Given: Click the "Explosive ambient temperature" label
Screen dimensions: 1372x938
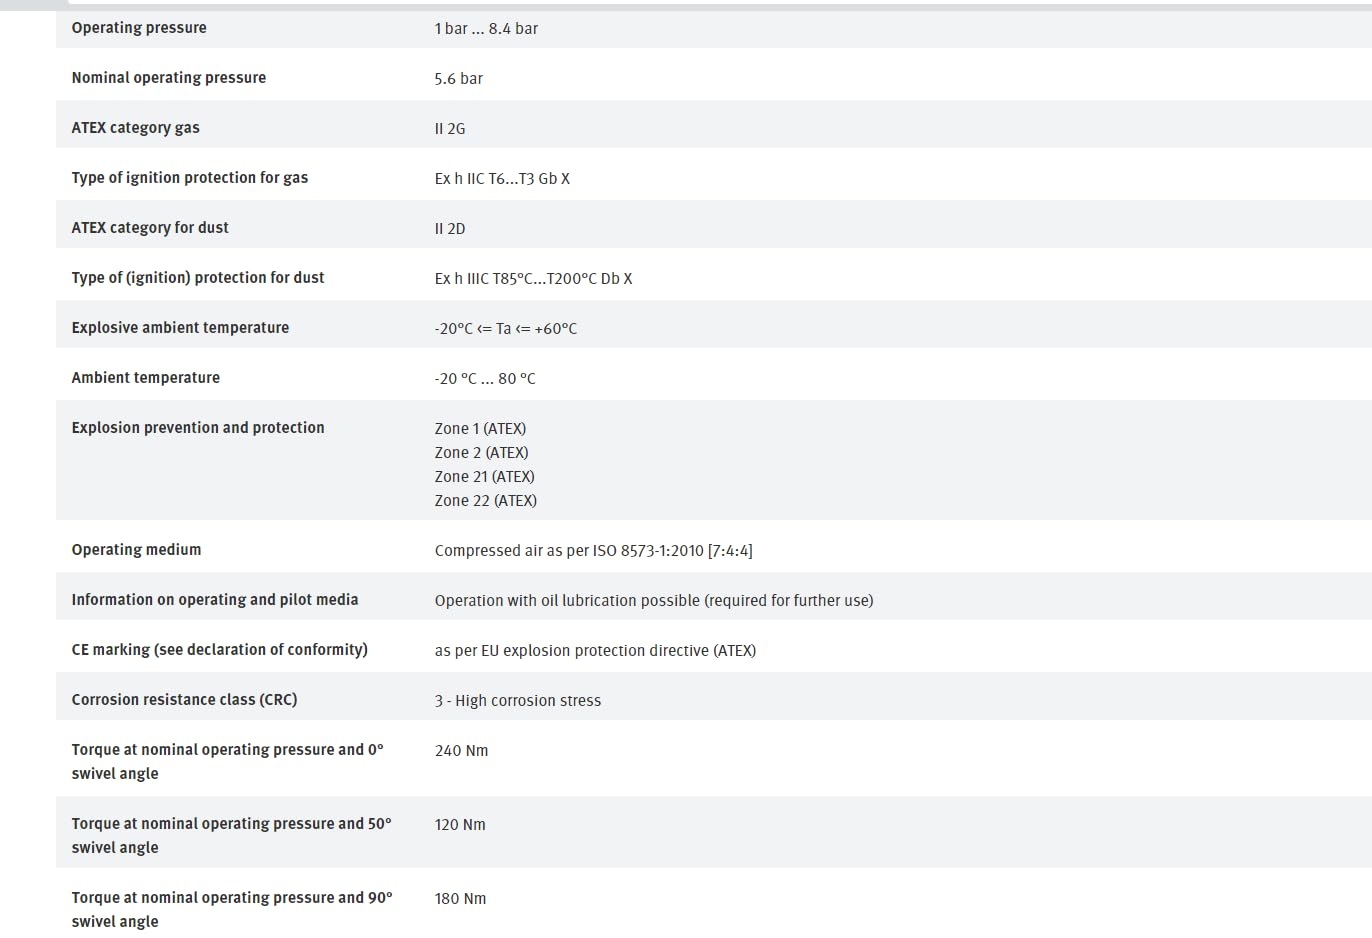Looking at the screenshot, I should 180,328.
